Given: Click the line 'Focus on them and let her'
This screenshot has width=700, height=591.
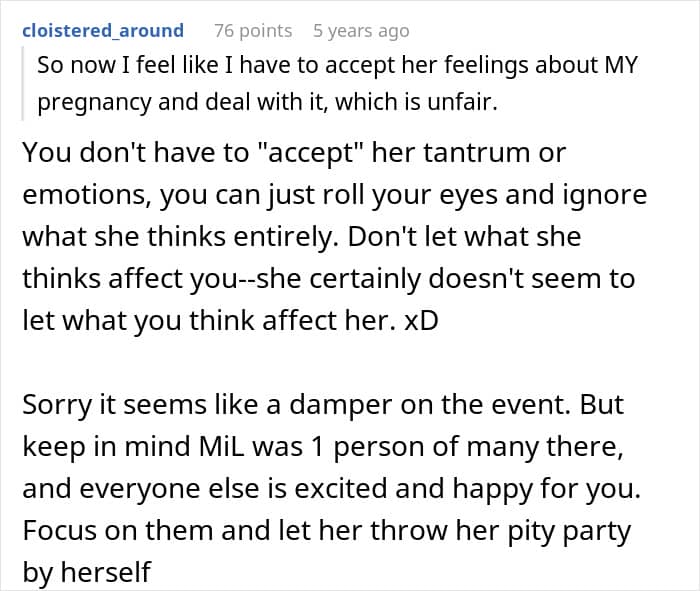Looking at the screenshot, I should pyautogui.click(x=326, y=531).
